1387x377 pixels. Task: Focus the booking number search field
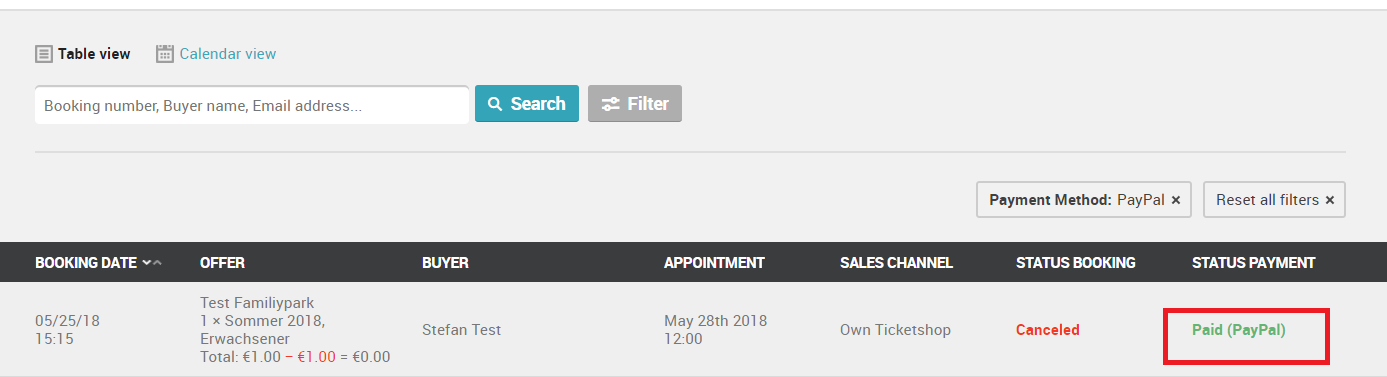pyautogui.click(x=252, y=105)
